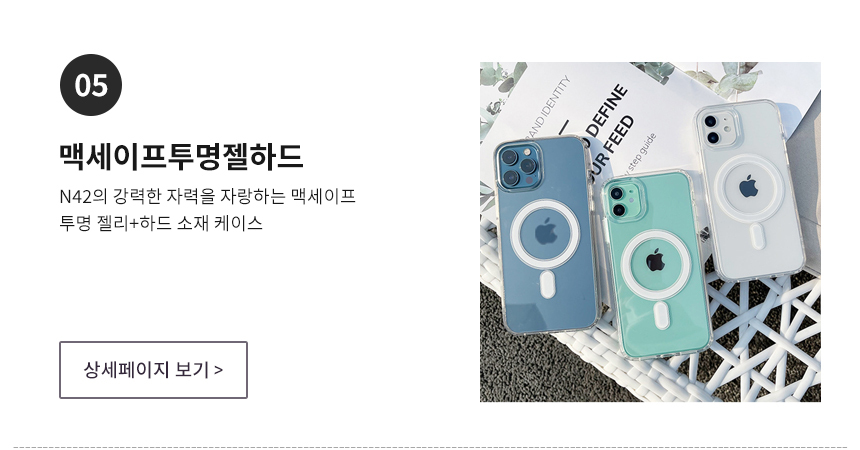
Task: Select the MagSafe case product photo
Action: (x=650, y=232)
